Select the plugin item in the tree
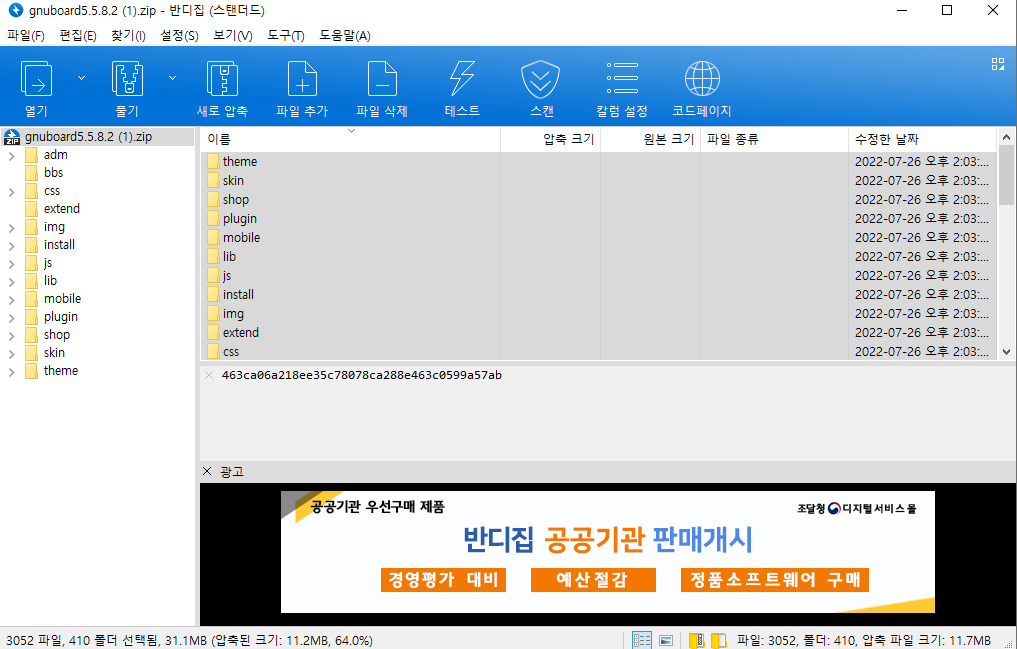The image size is (1017, 649). pos(61,317)
